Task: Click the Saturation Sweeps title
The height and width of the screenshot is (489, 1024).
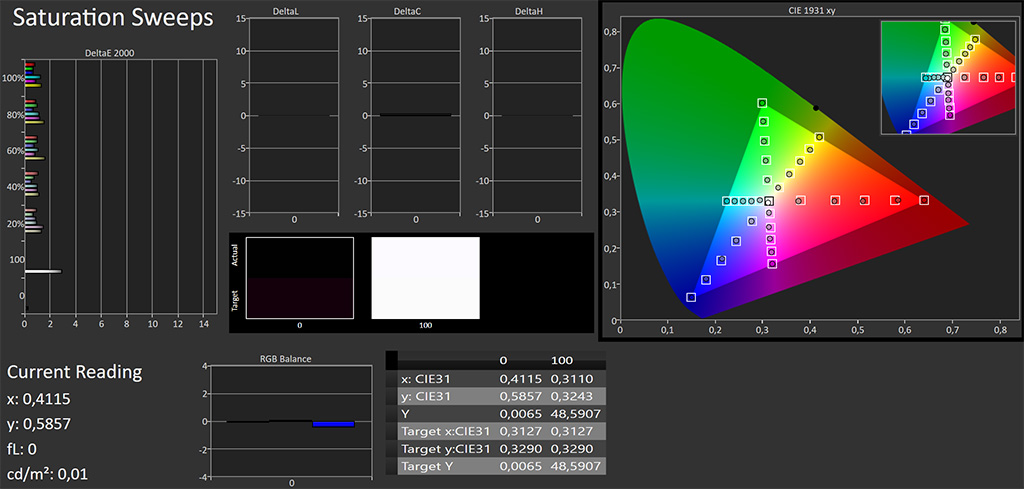Action: (x=113, y=18)
